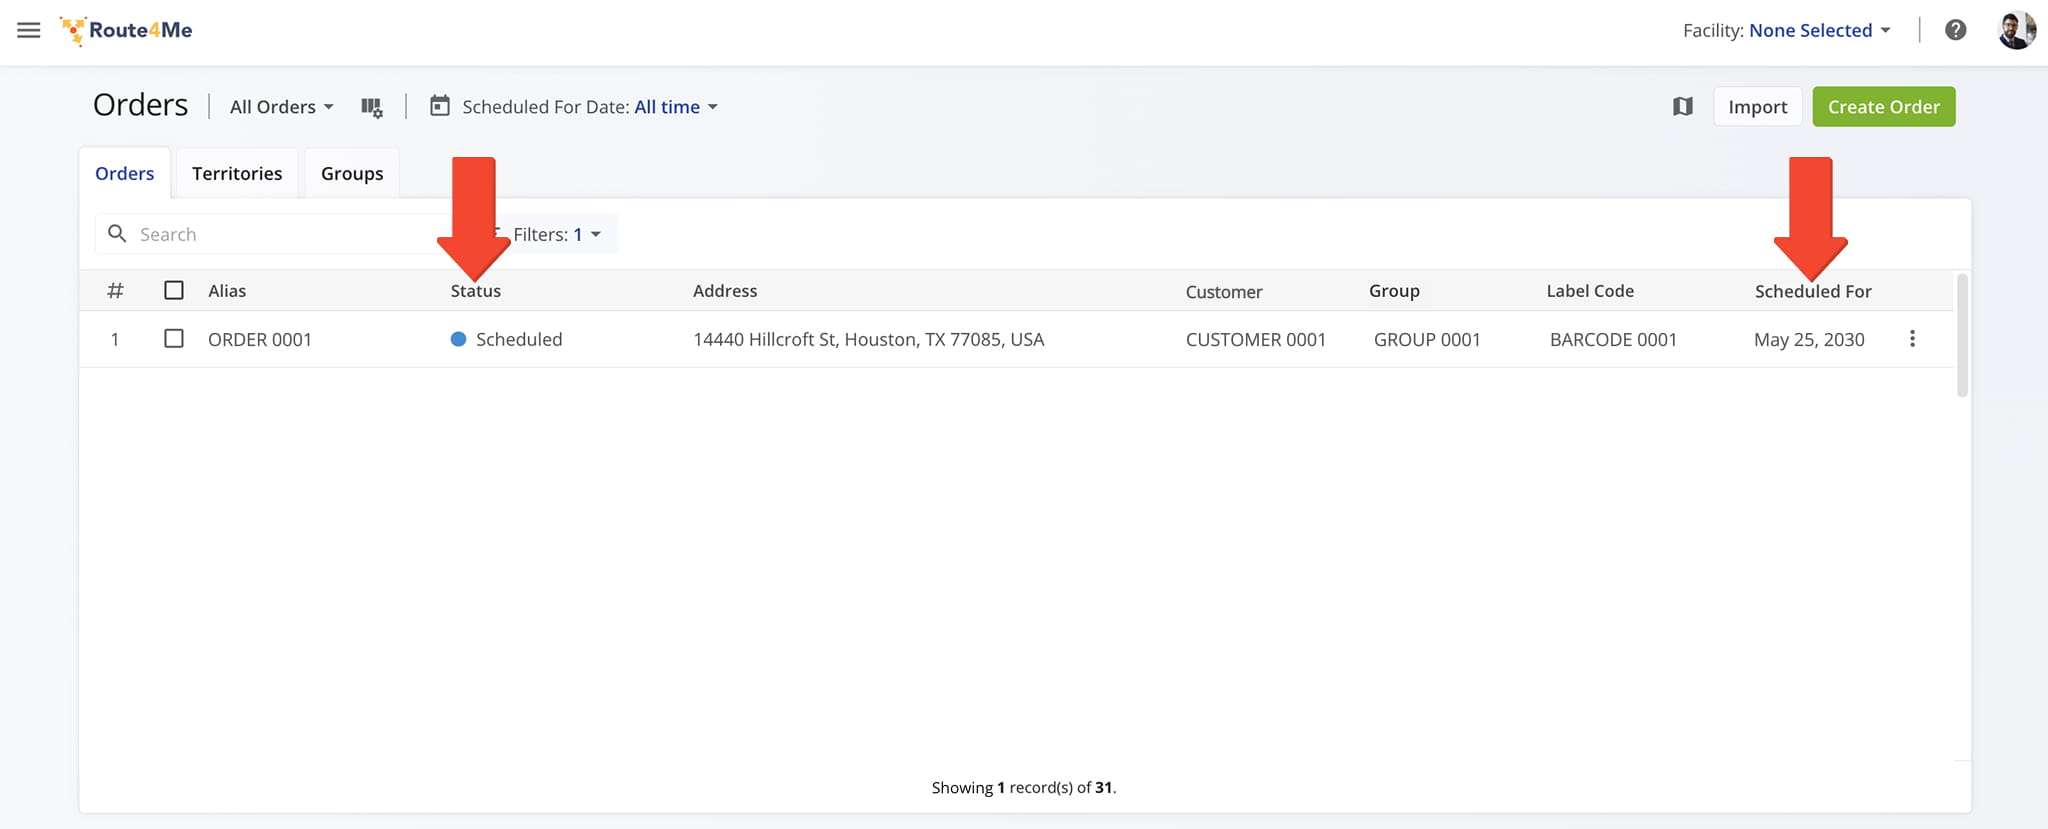Click the Scheduled status text

tap(519, 339)
